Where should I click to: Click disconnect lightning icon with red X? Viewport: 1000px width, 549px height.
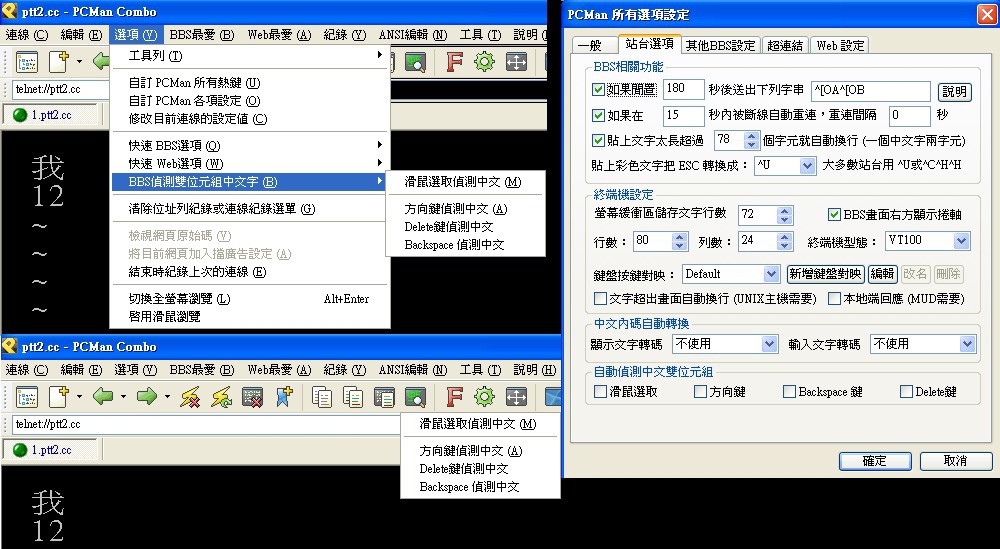(189, 397)
